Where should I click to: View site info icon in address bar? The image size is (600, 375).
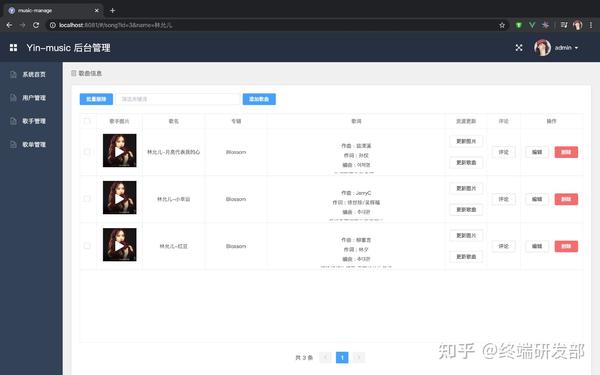52,25
